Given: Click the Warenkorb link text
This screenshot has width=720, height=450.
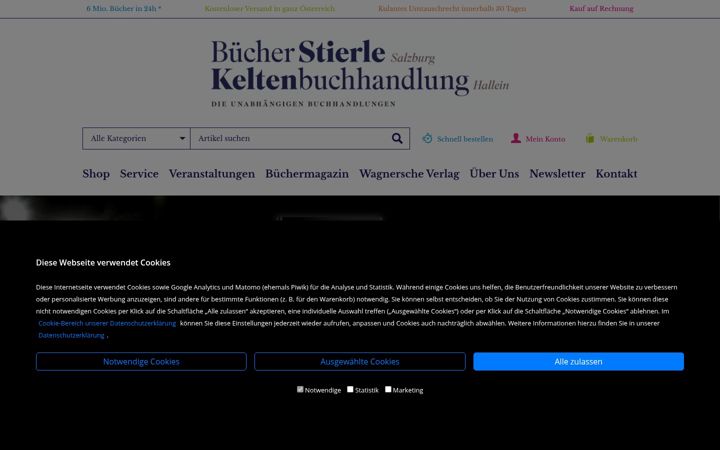Looking at the screenshot, I should coord(619,139).
